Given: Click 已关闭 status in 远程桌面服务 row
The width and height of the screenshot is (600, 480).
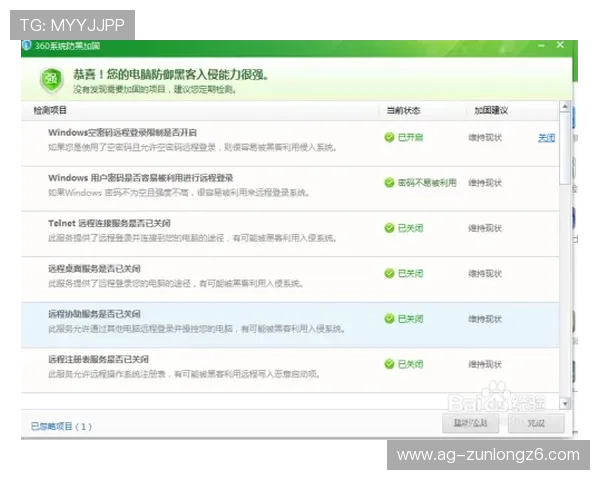Looking at the screenshot, I should (411, 273).
